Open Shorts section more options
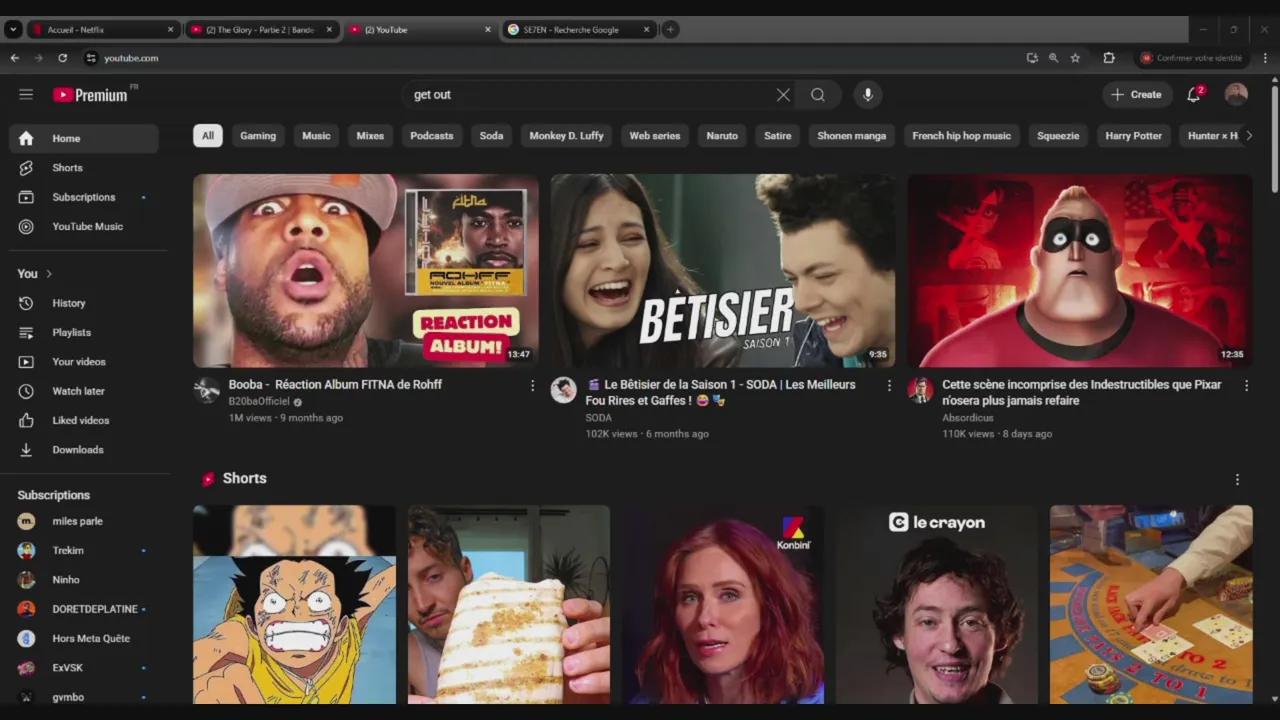 tap(1237, 480)
